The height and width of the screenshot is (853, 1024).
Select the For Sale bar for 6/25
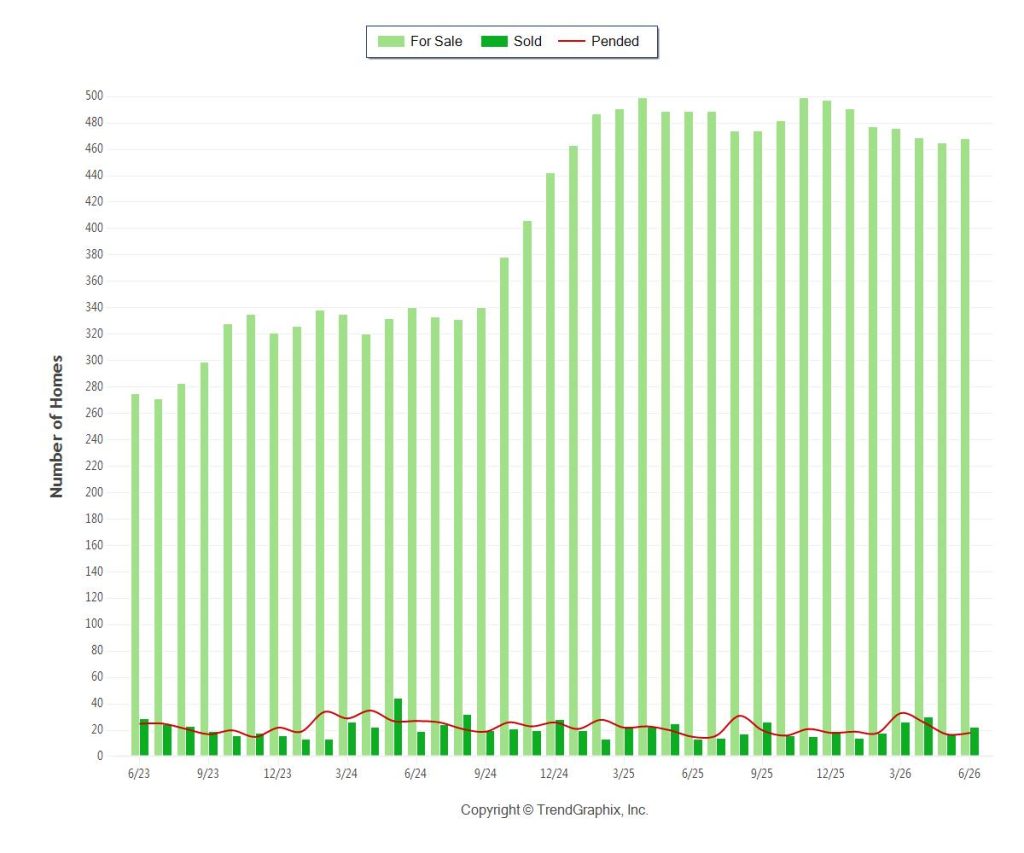point(688,434)
